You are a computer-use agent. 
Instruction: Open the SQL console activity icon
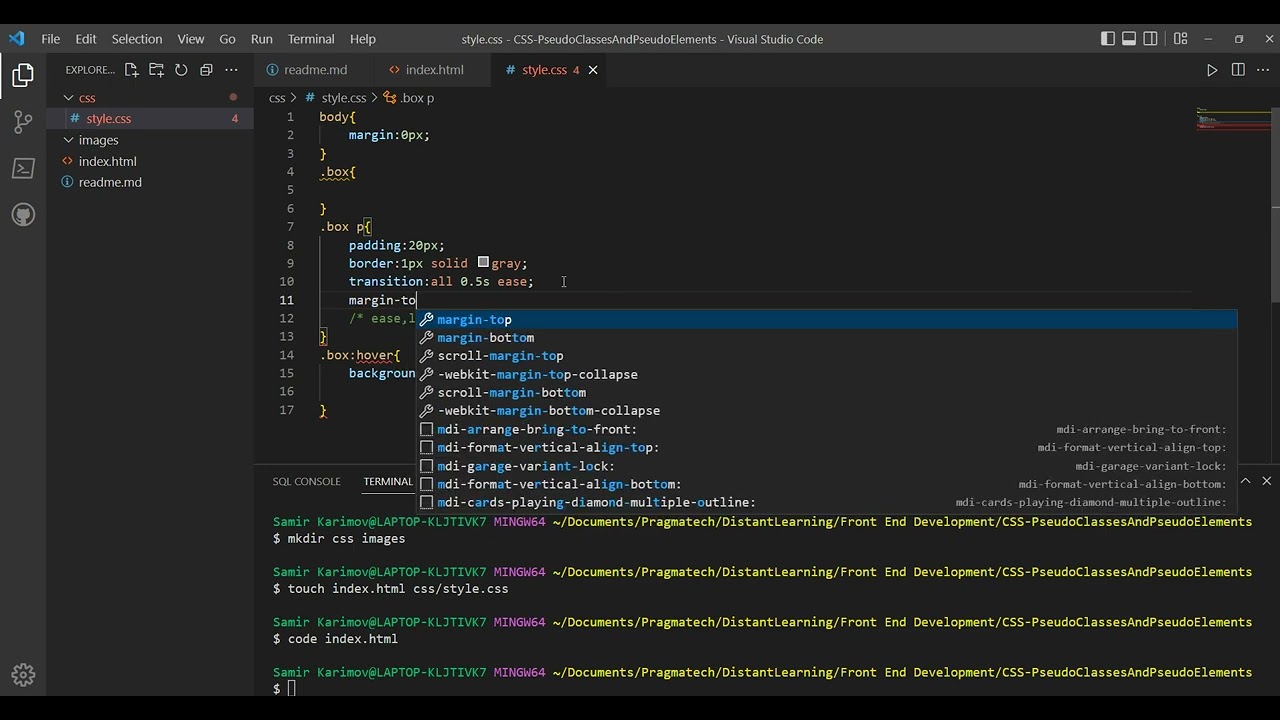(23, 168)
